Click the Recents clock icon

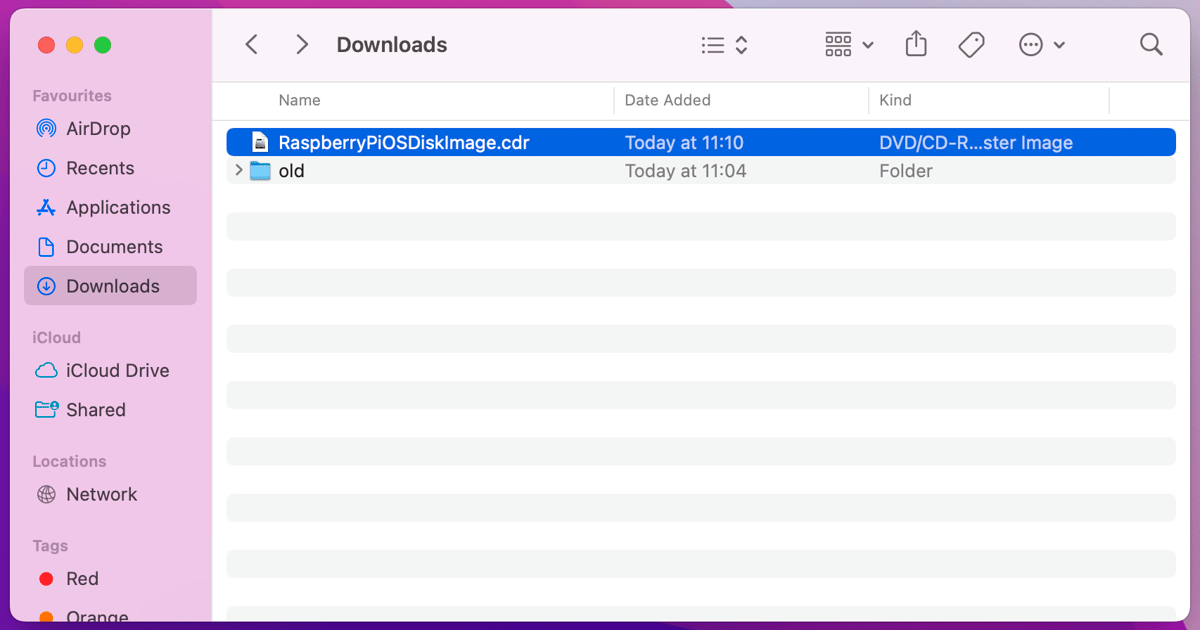click(46, 168)
